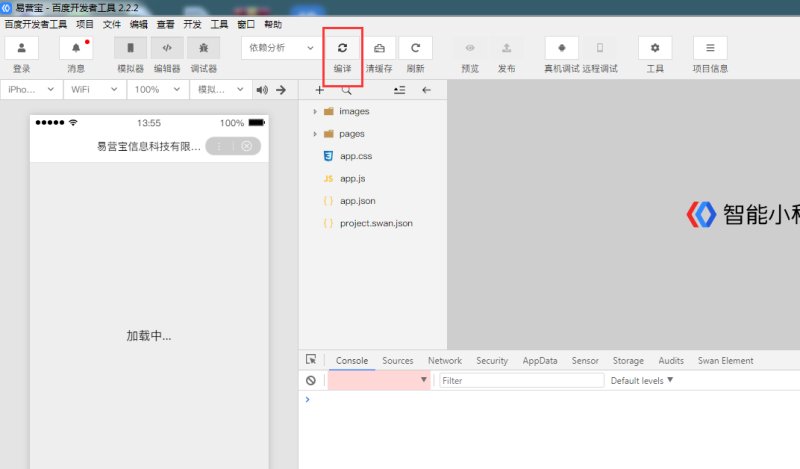800x469 pixels.
Task: Switch to the Network tab
Action: (445, 361)
